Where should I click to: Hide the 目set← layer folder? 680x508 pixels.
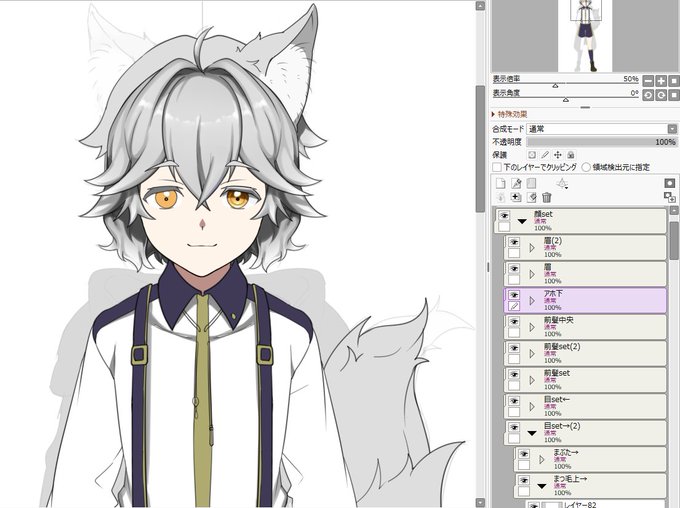[514, 401]
